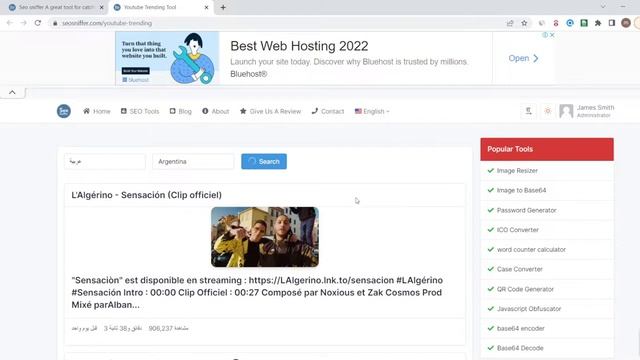Select the Arabic language input field

[105, 162]
